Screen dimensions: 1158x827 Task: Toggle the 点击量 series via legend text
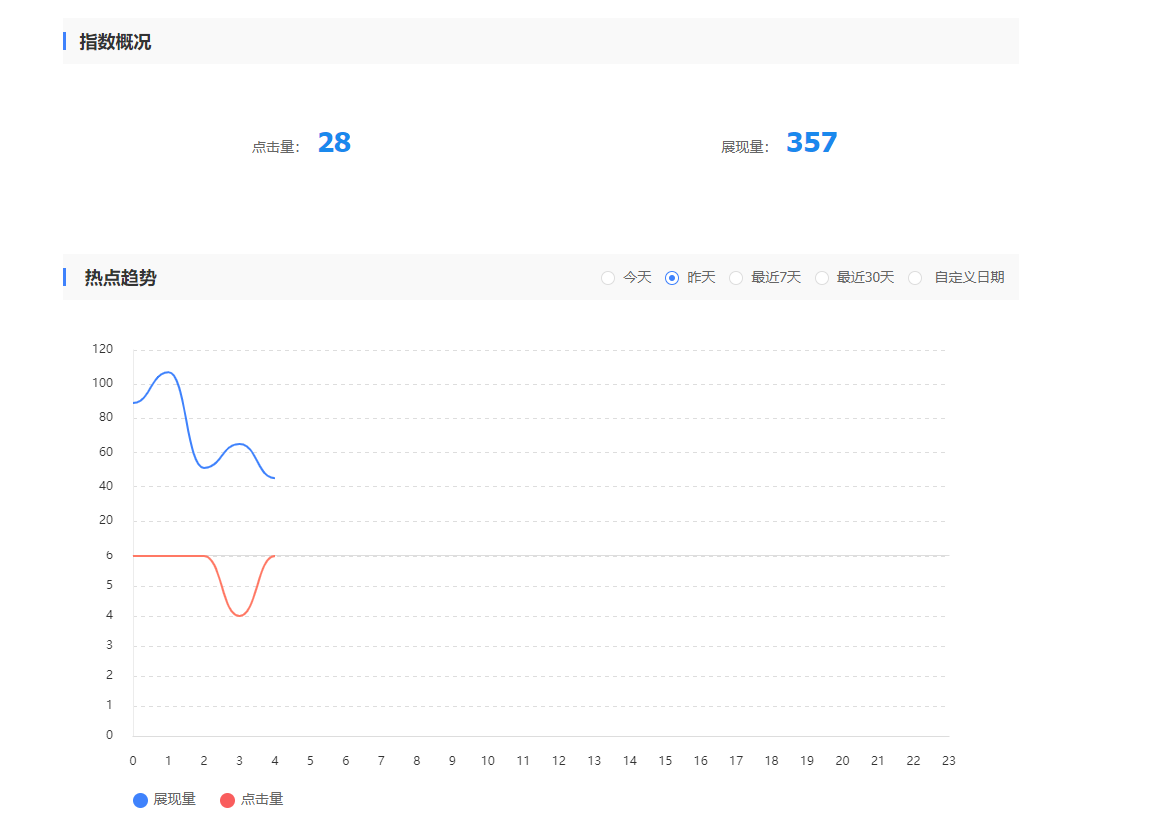tap(262, 800)
